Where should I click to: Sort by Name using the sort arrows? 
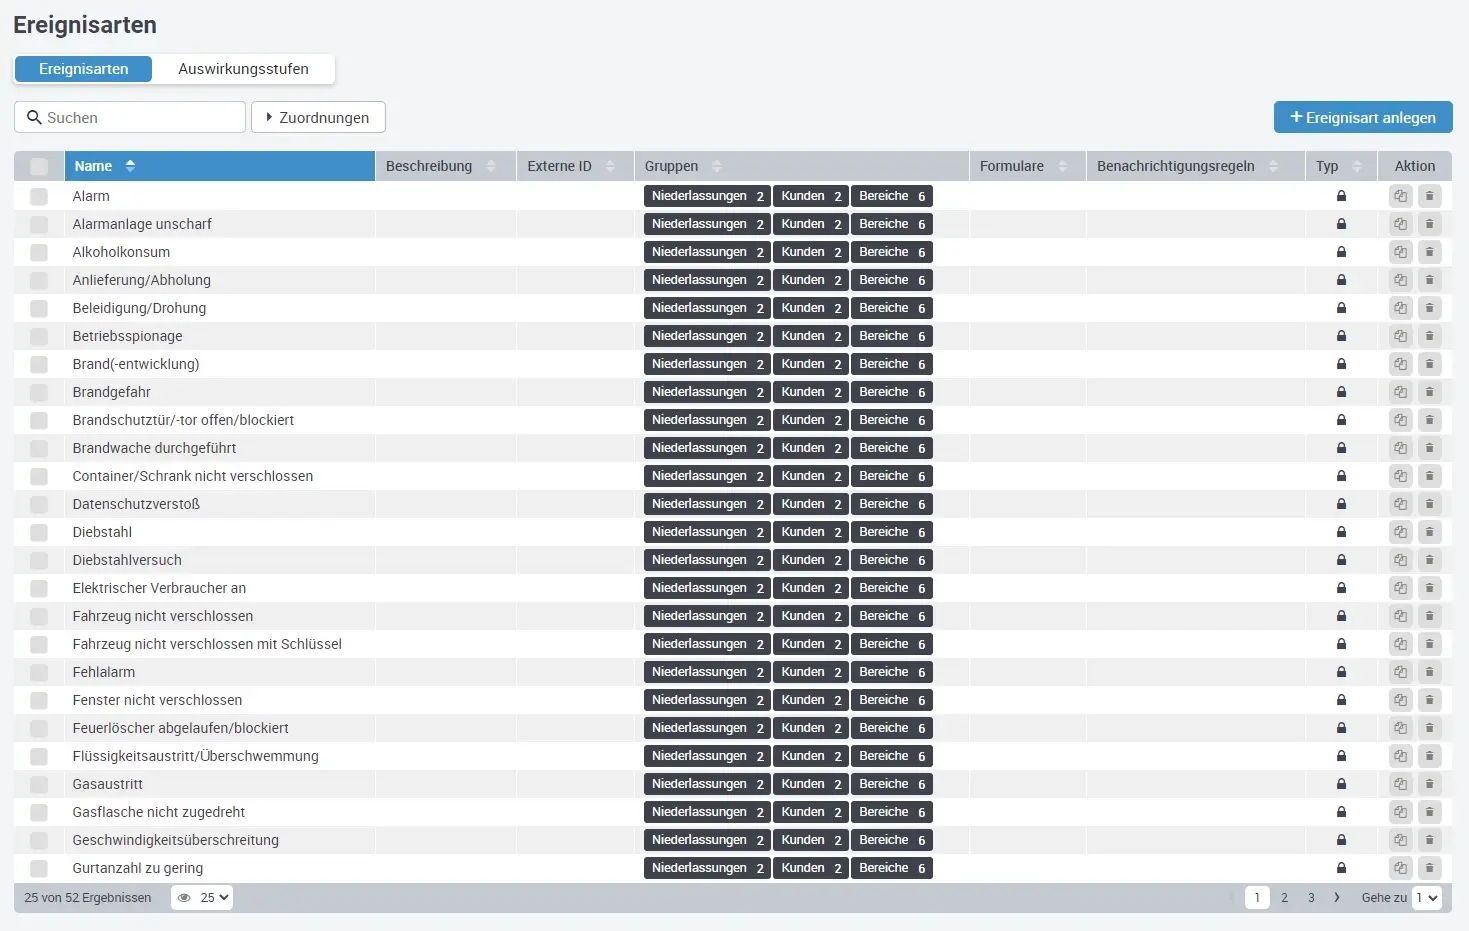pos(130,166)
